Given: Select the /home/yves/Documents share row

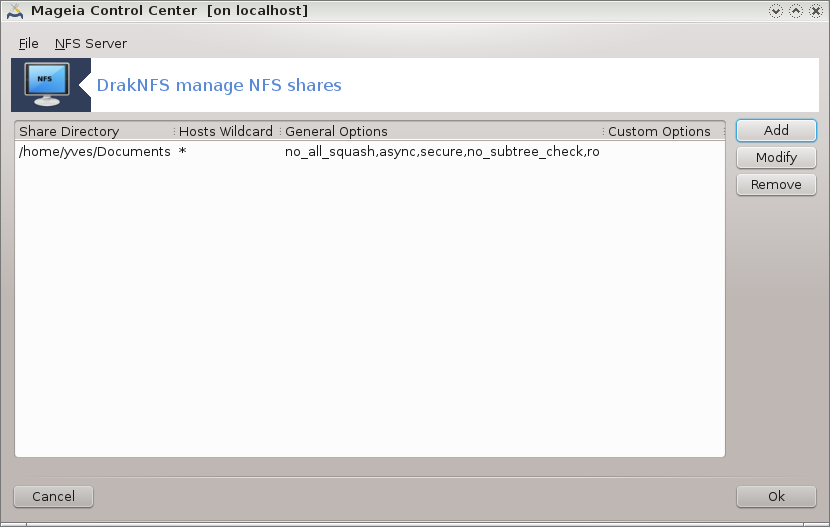Looking at the screenshot, I should pyautogui.click(x=95, y=152).
